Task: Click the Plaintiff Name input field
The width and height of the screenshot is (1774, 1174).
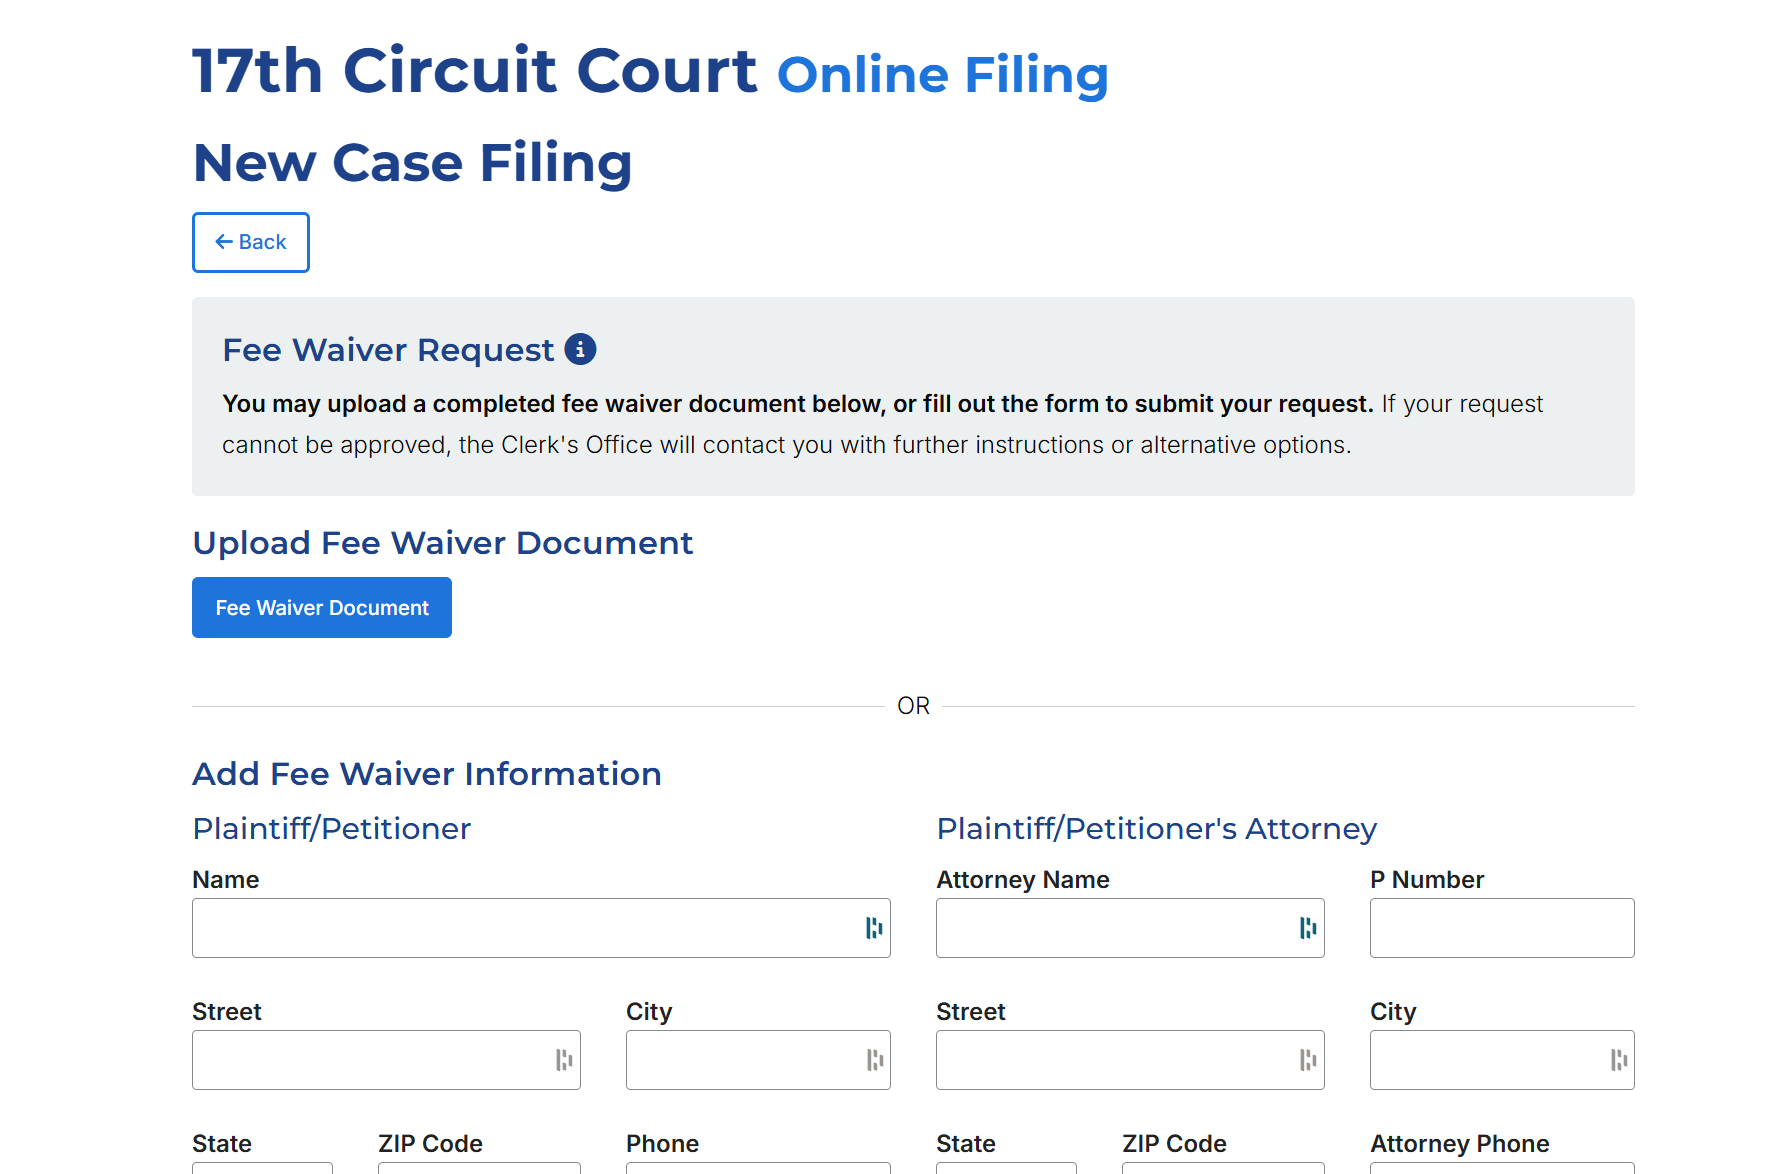Action: tap(520, 928)
